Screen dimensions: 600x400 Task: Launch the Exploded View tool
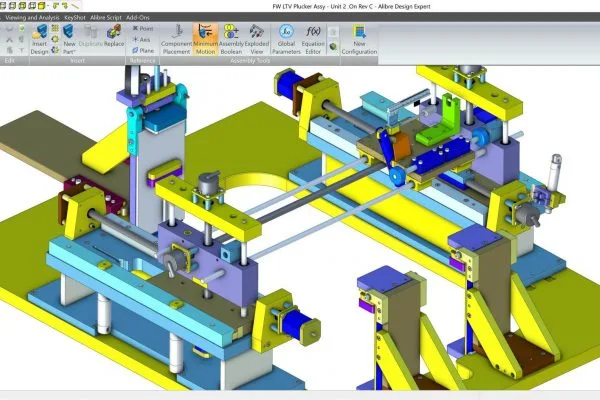click(x=257, y=39)
